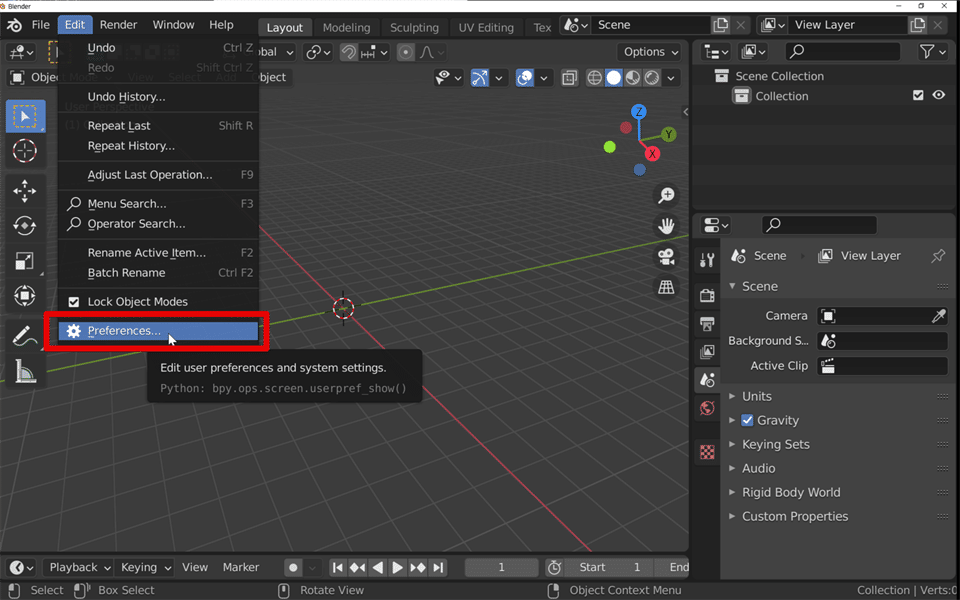Open the View Layer properties tab
The image size is (960, 600).
707,351
